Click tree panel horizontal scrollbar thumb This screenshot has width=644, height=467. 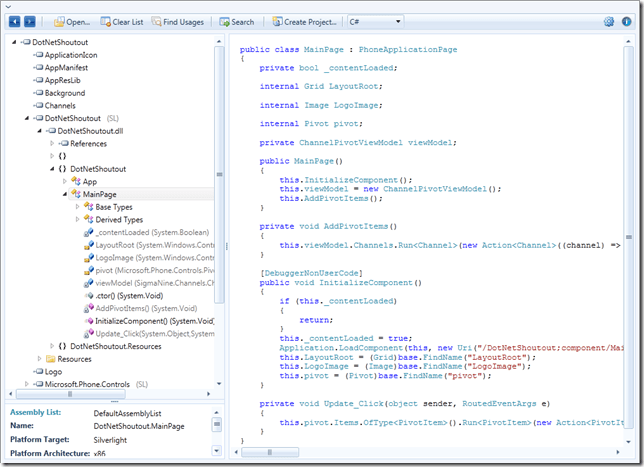70,394
